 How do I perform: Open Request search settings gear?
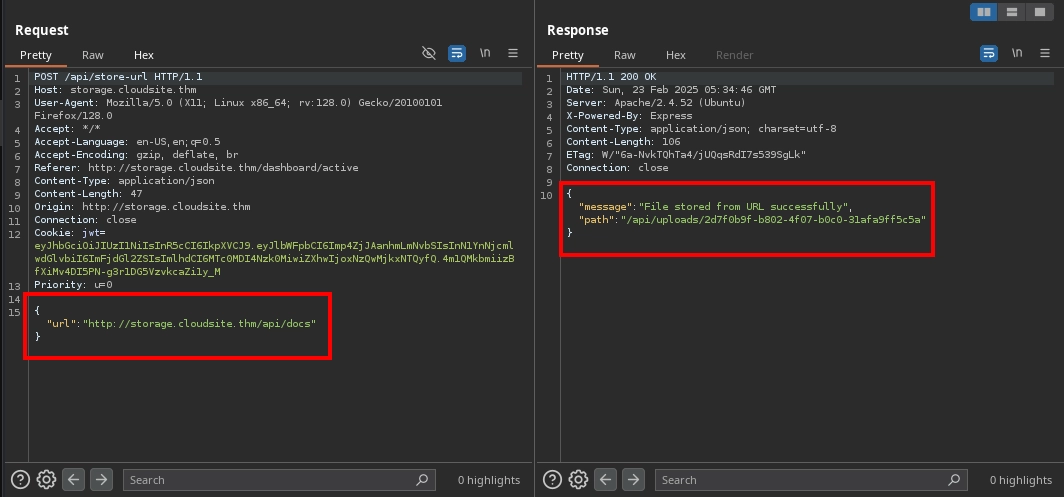click(46, 480)
